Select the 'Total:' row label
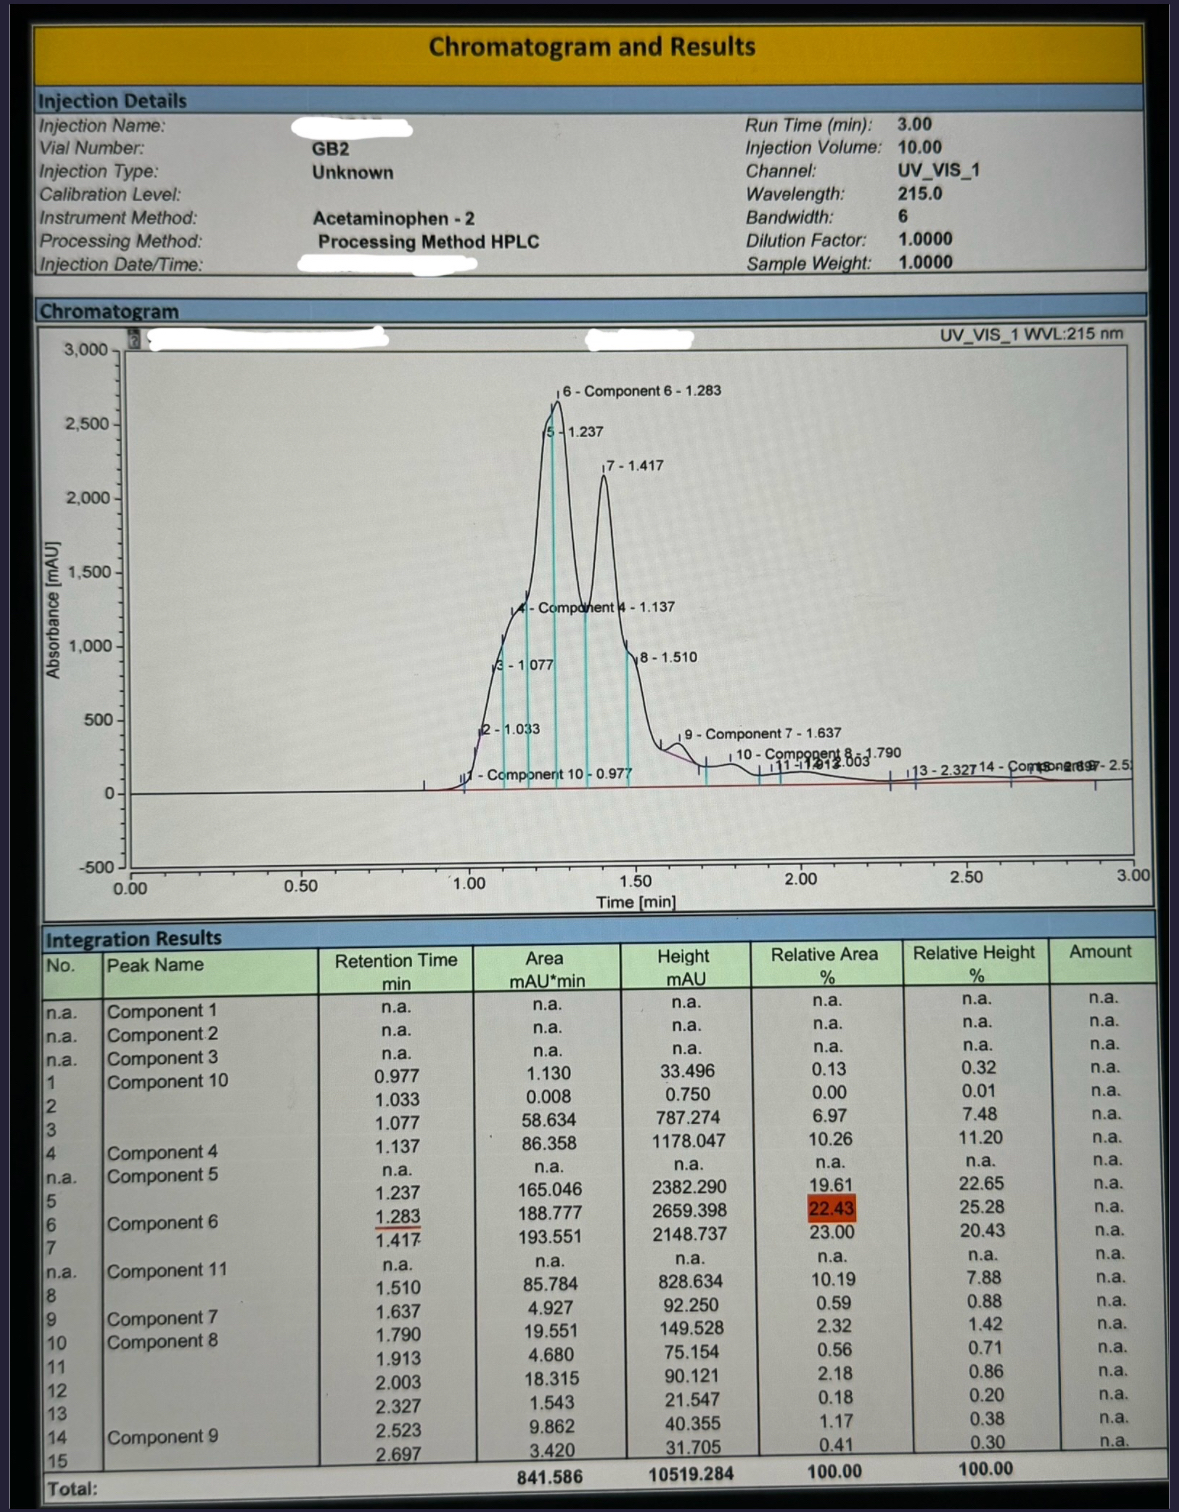This screenshot has width=1179, height=1512. tap(72, 1488)
